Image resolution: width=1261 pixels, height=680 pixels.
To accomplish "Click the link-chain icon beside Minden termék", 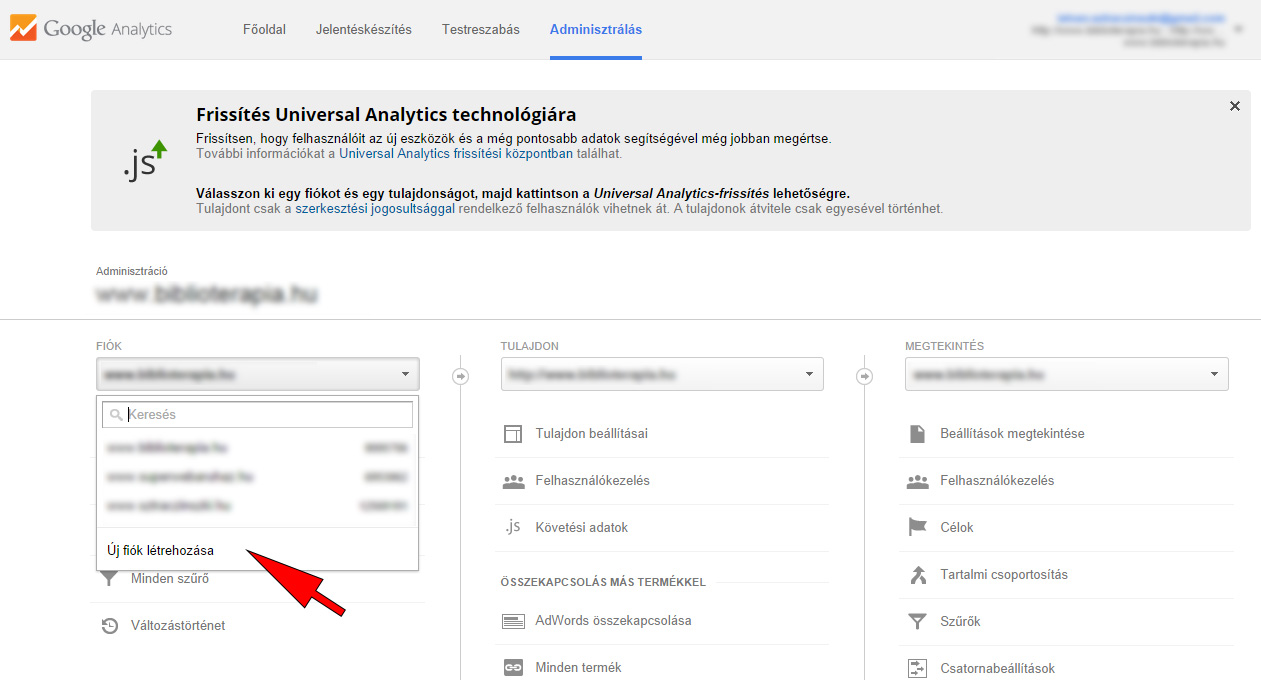I will click(513, 668).
